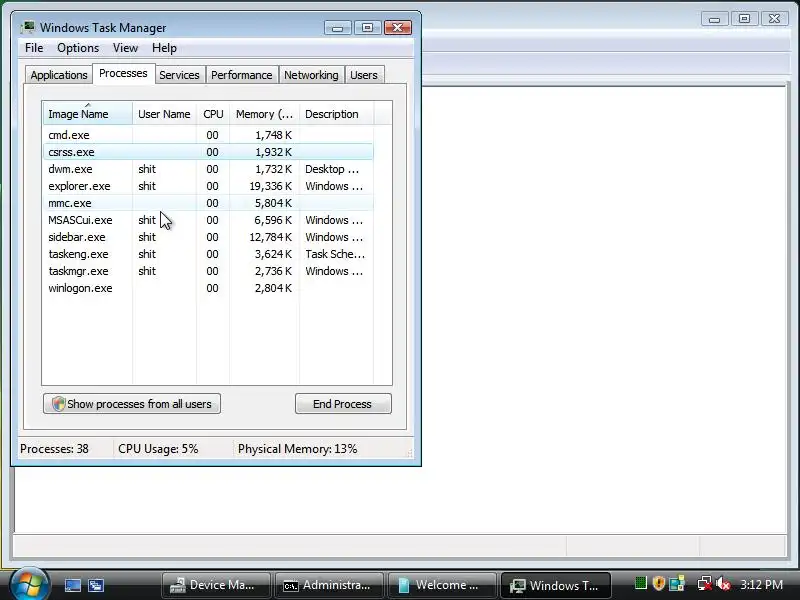Select the taskmgr.exe process
The image size is (800, 600).
[208, 271]
